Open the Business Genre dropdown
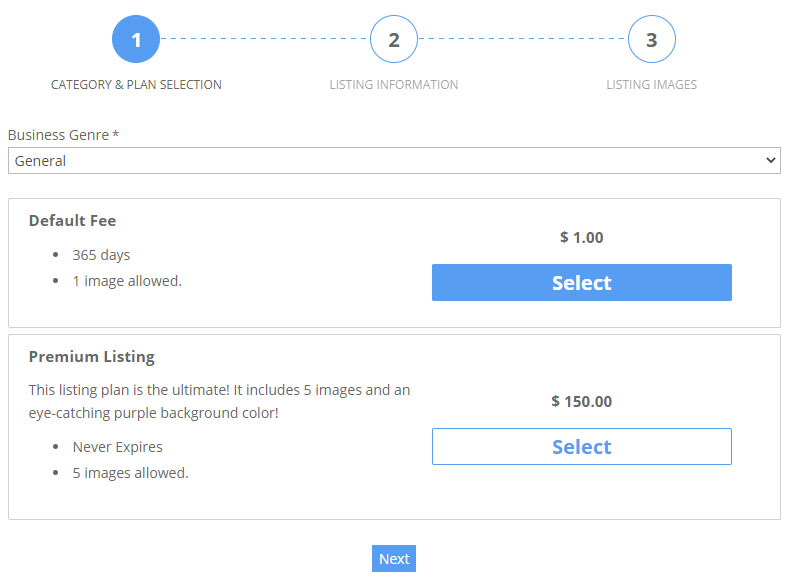The height and width of the screenshot is (582, 791). point(394,161)
